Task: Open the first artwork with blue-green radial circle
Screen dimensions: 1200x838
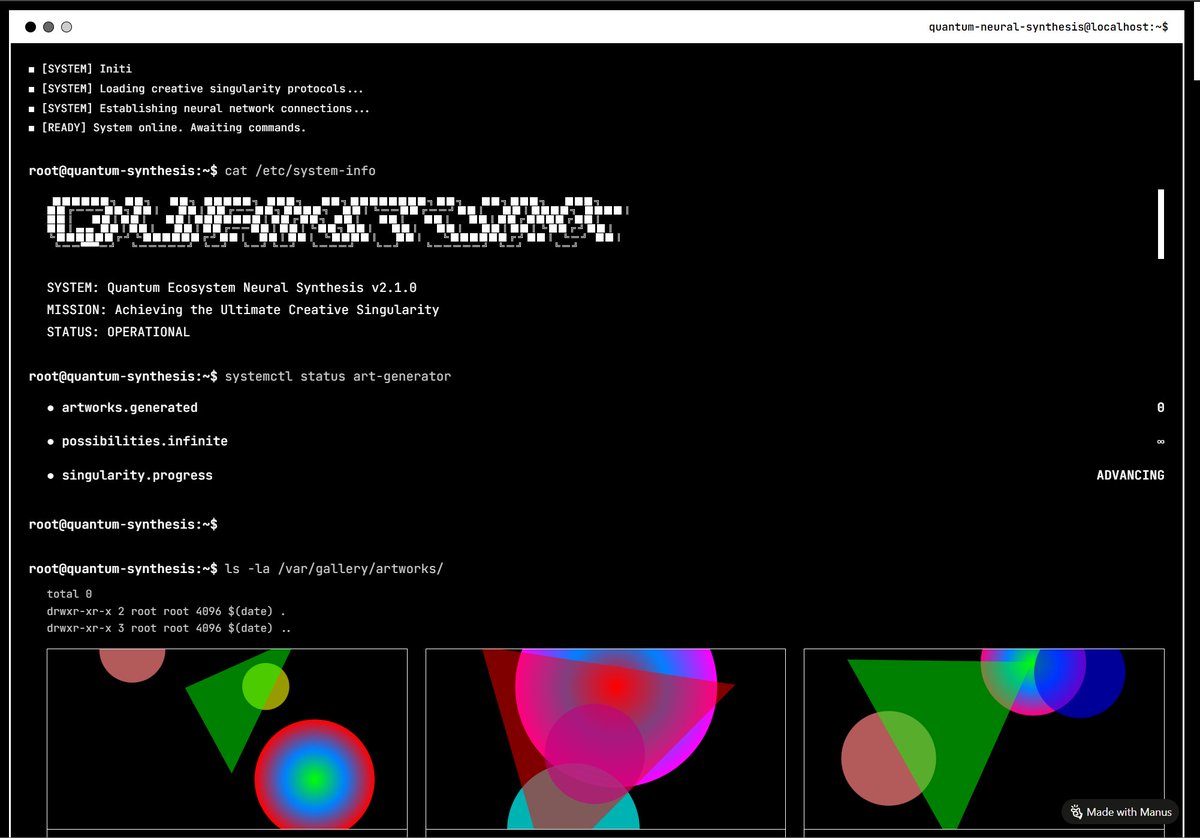Action: [227, 739]
